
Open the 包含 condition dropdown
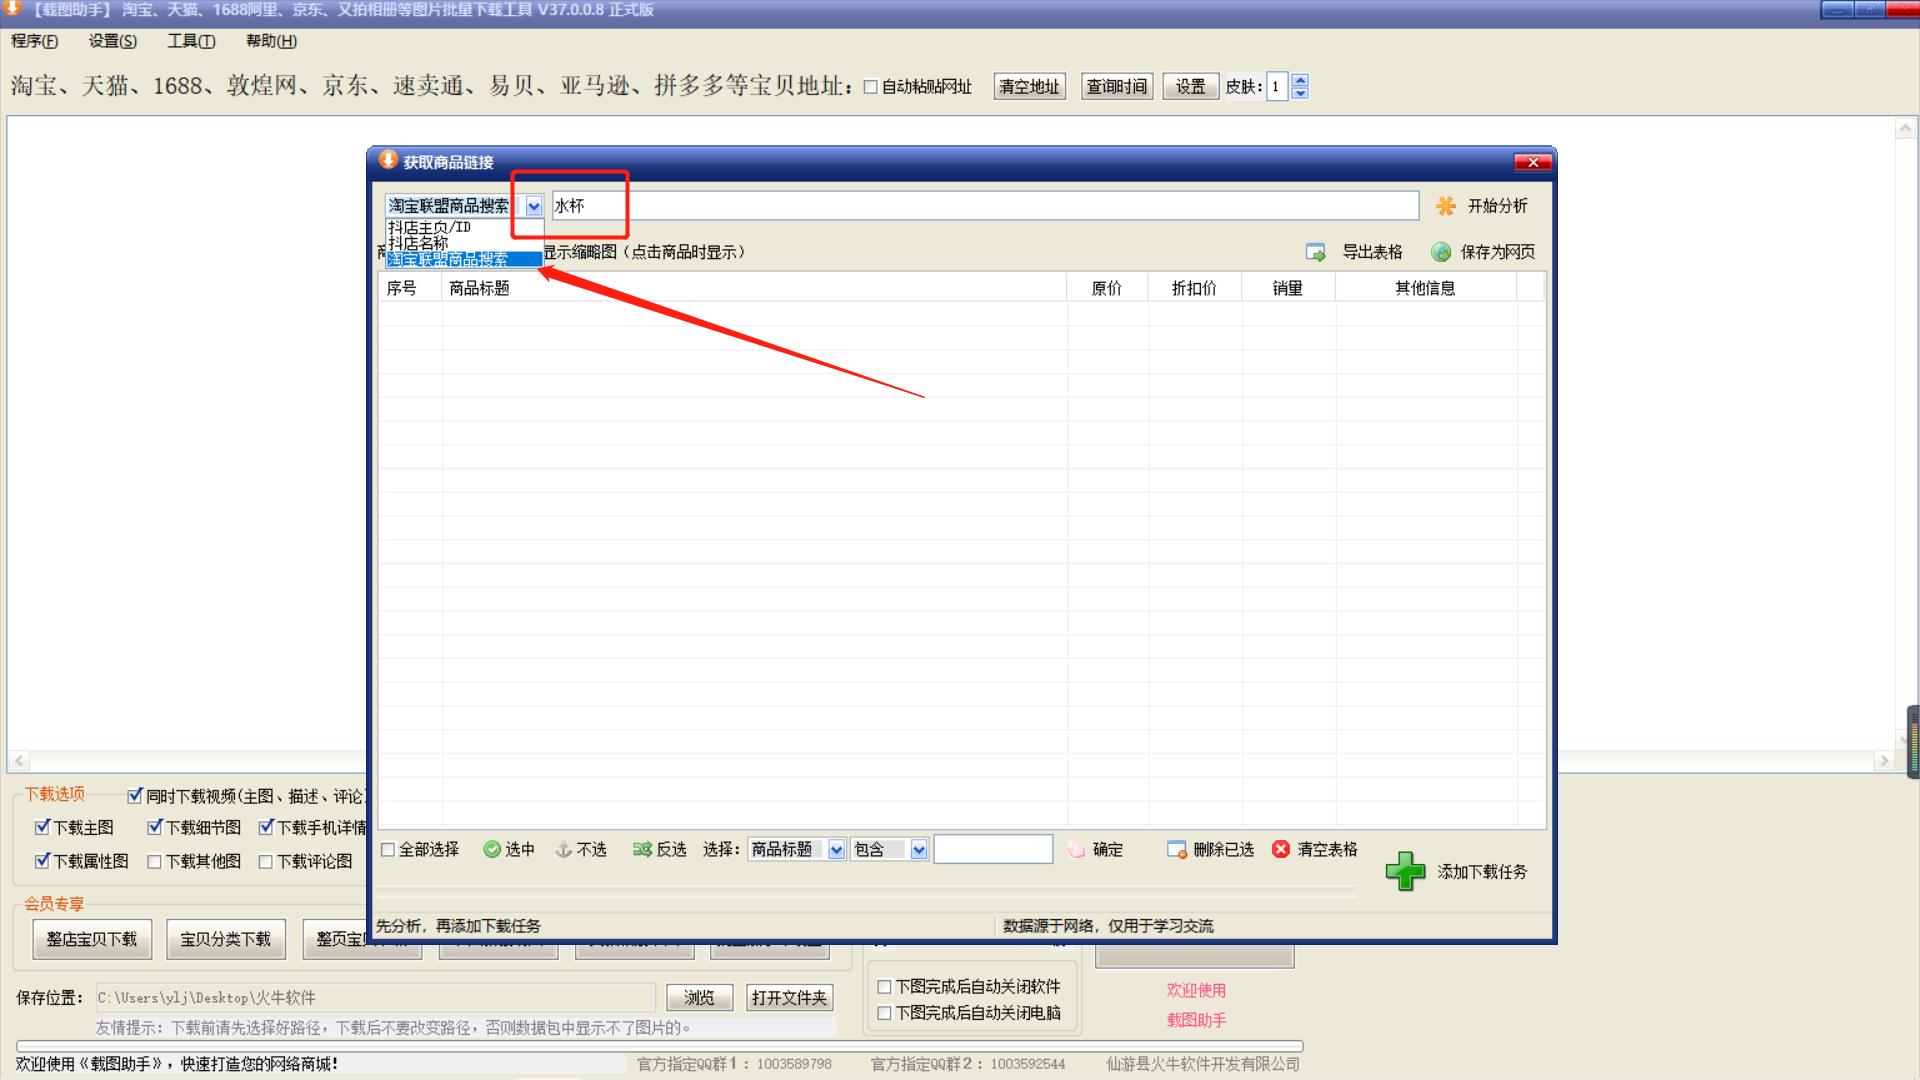(918, 849)
